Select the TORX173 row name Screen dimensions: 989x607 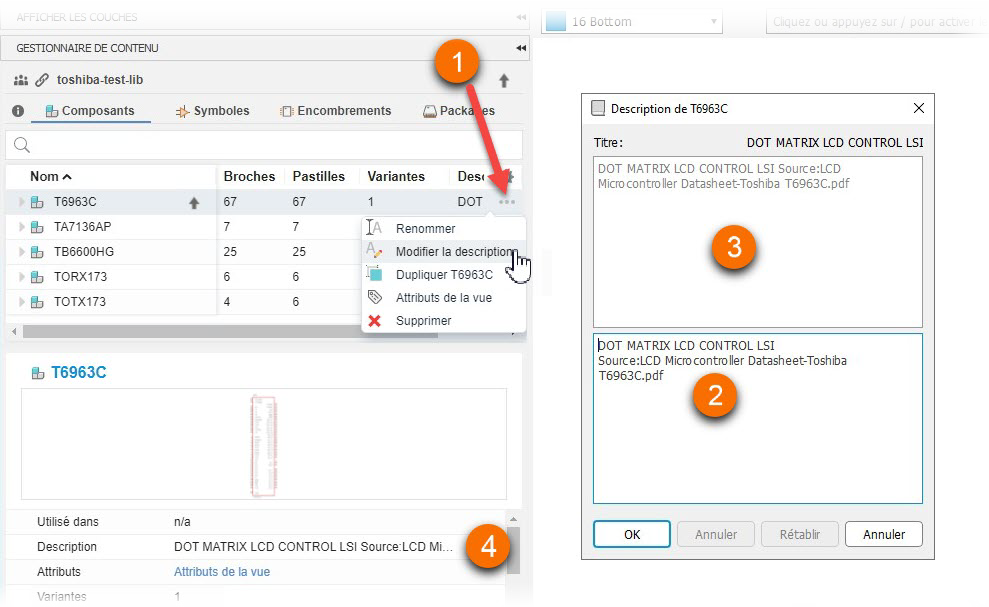click(x=80, y=277)
